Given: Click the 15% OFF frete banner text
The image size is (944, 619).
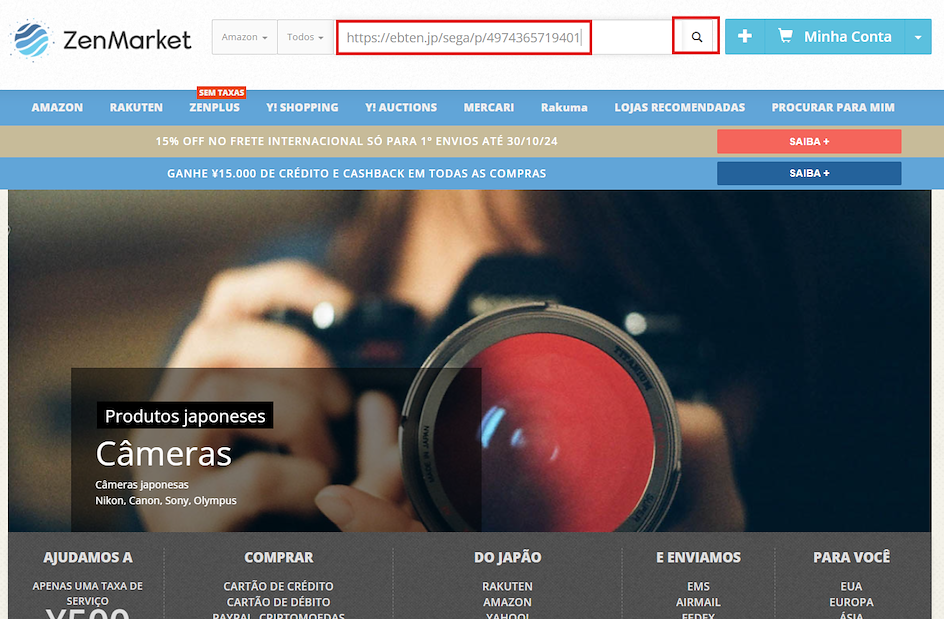Looking at the screenshot, I should [356, 142].
